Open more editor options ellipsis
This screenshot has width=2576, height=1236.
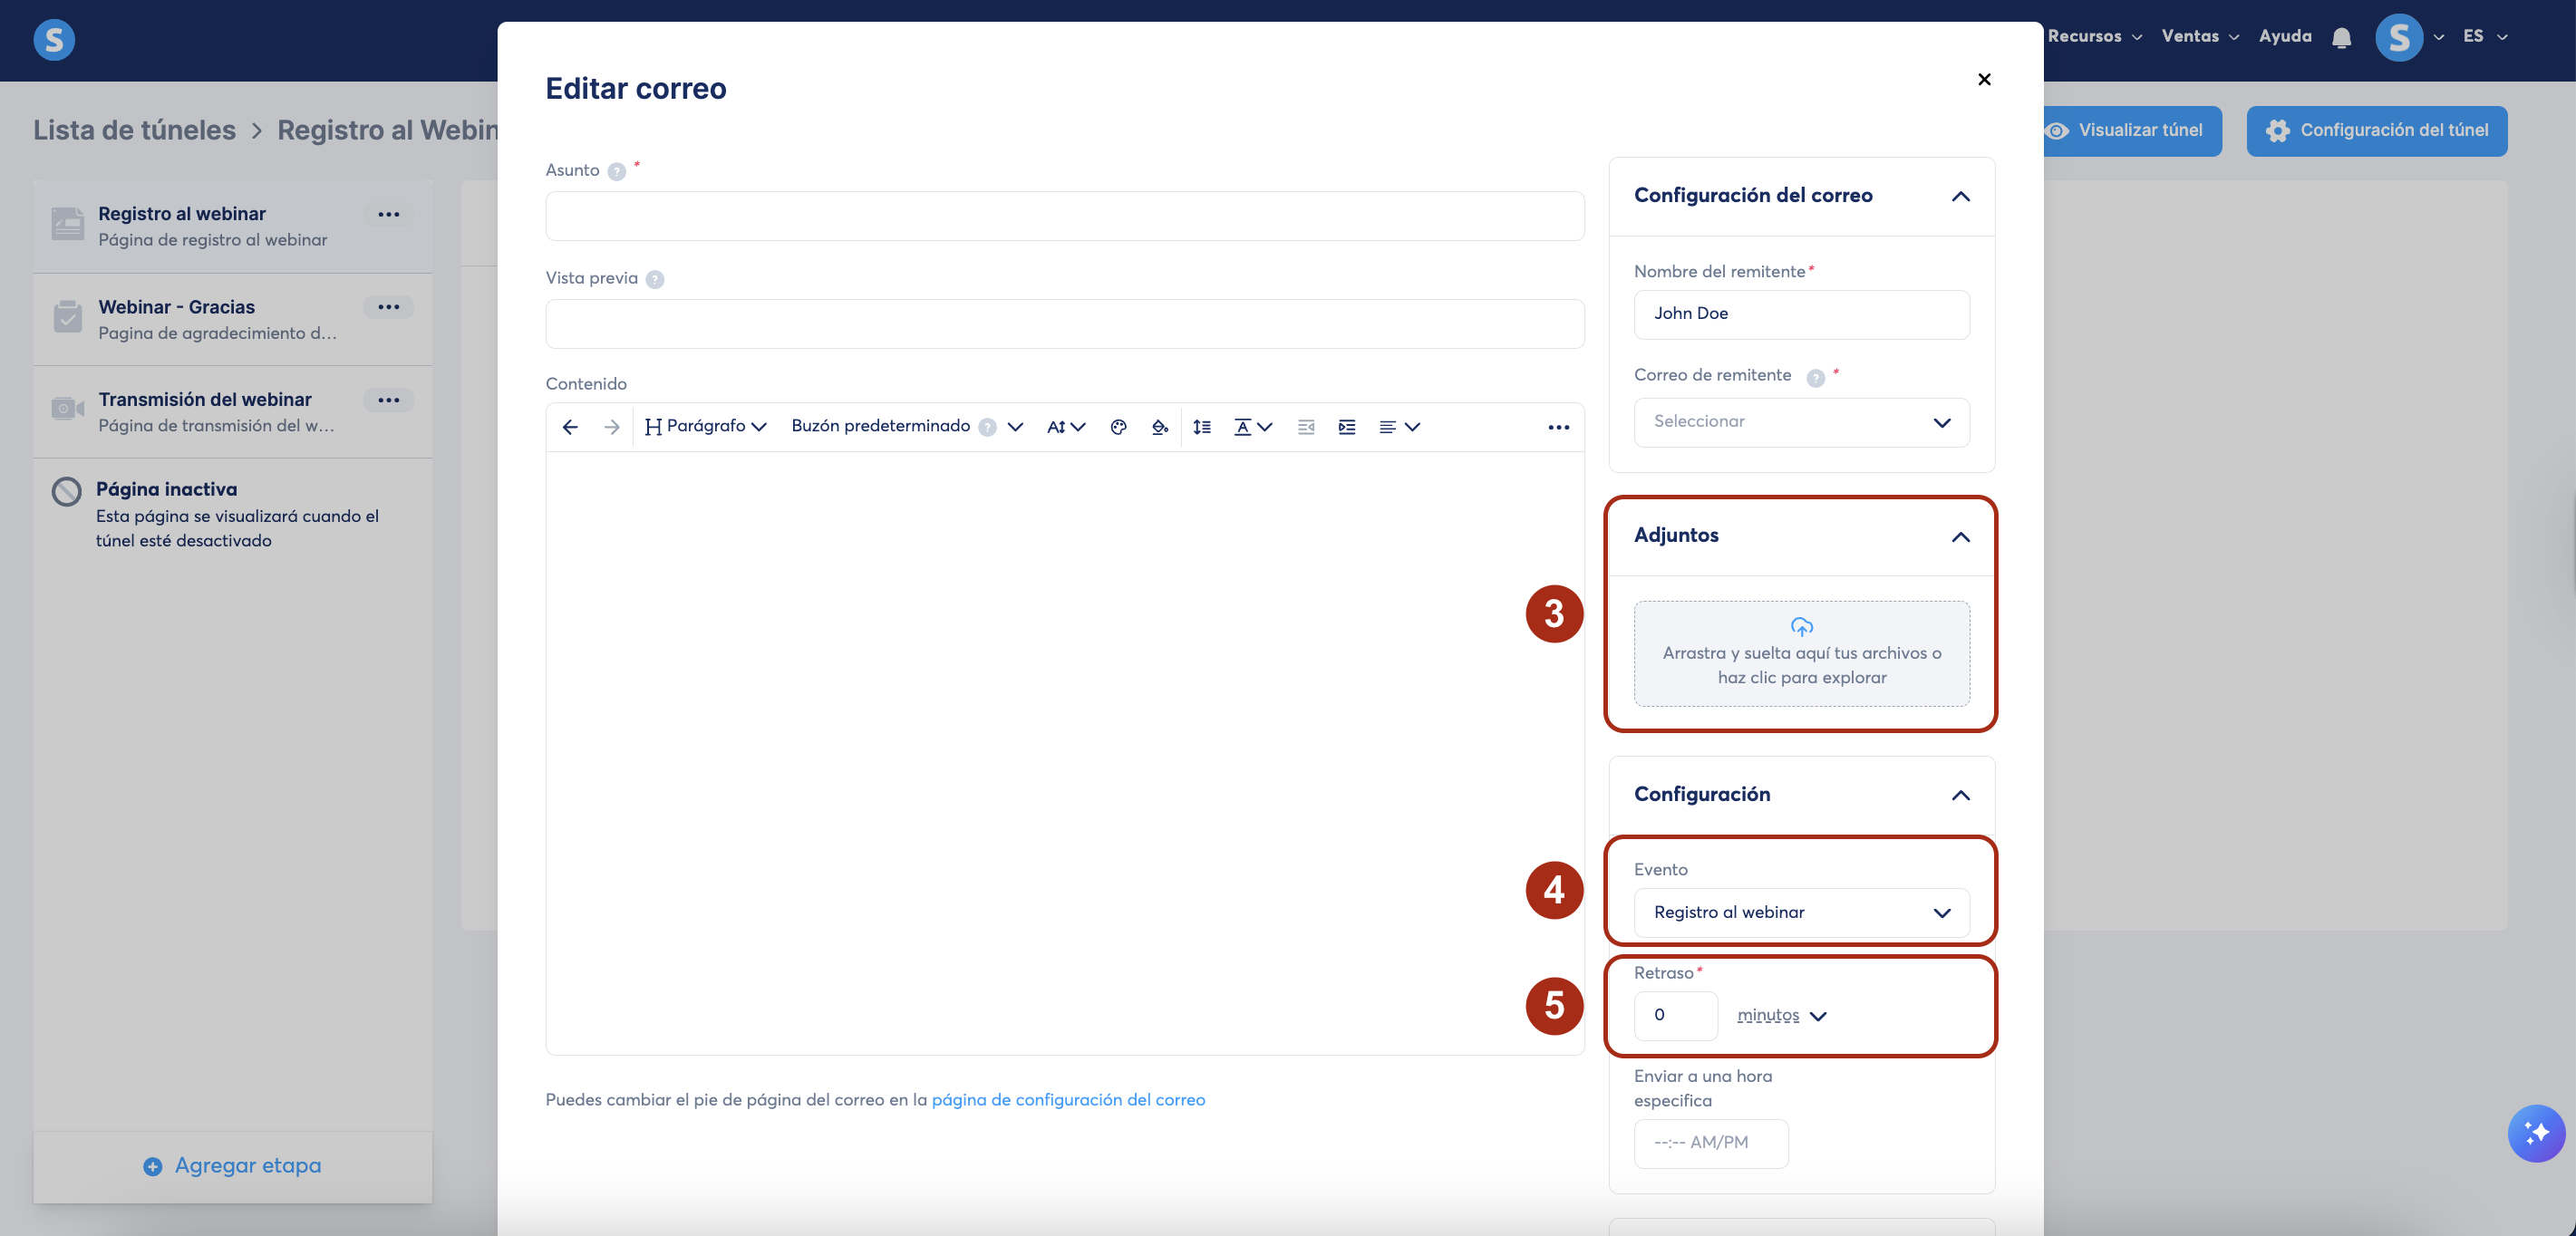click(1558, 427)
